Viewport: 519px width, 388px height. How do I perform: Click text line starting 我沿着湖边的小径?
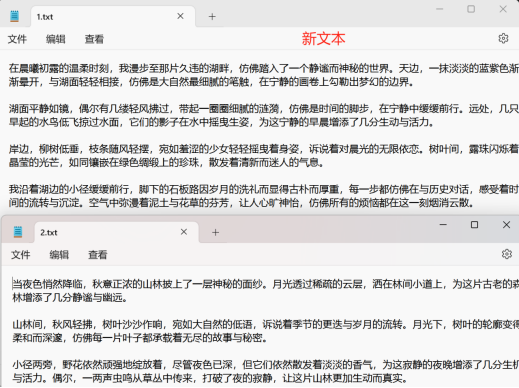click(264, 189)
